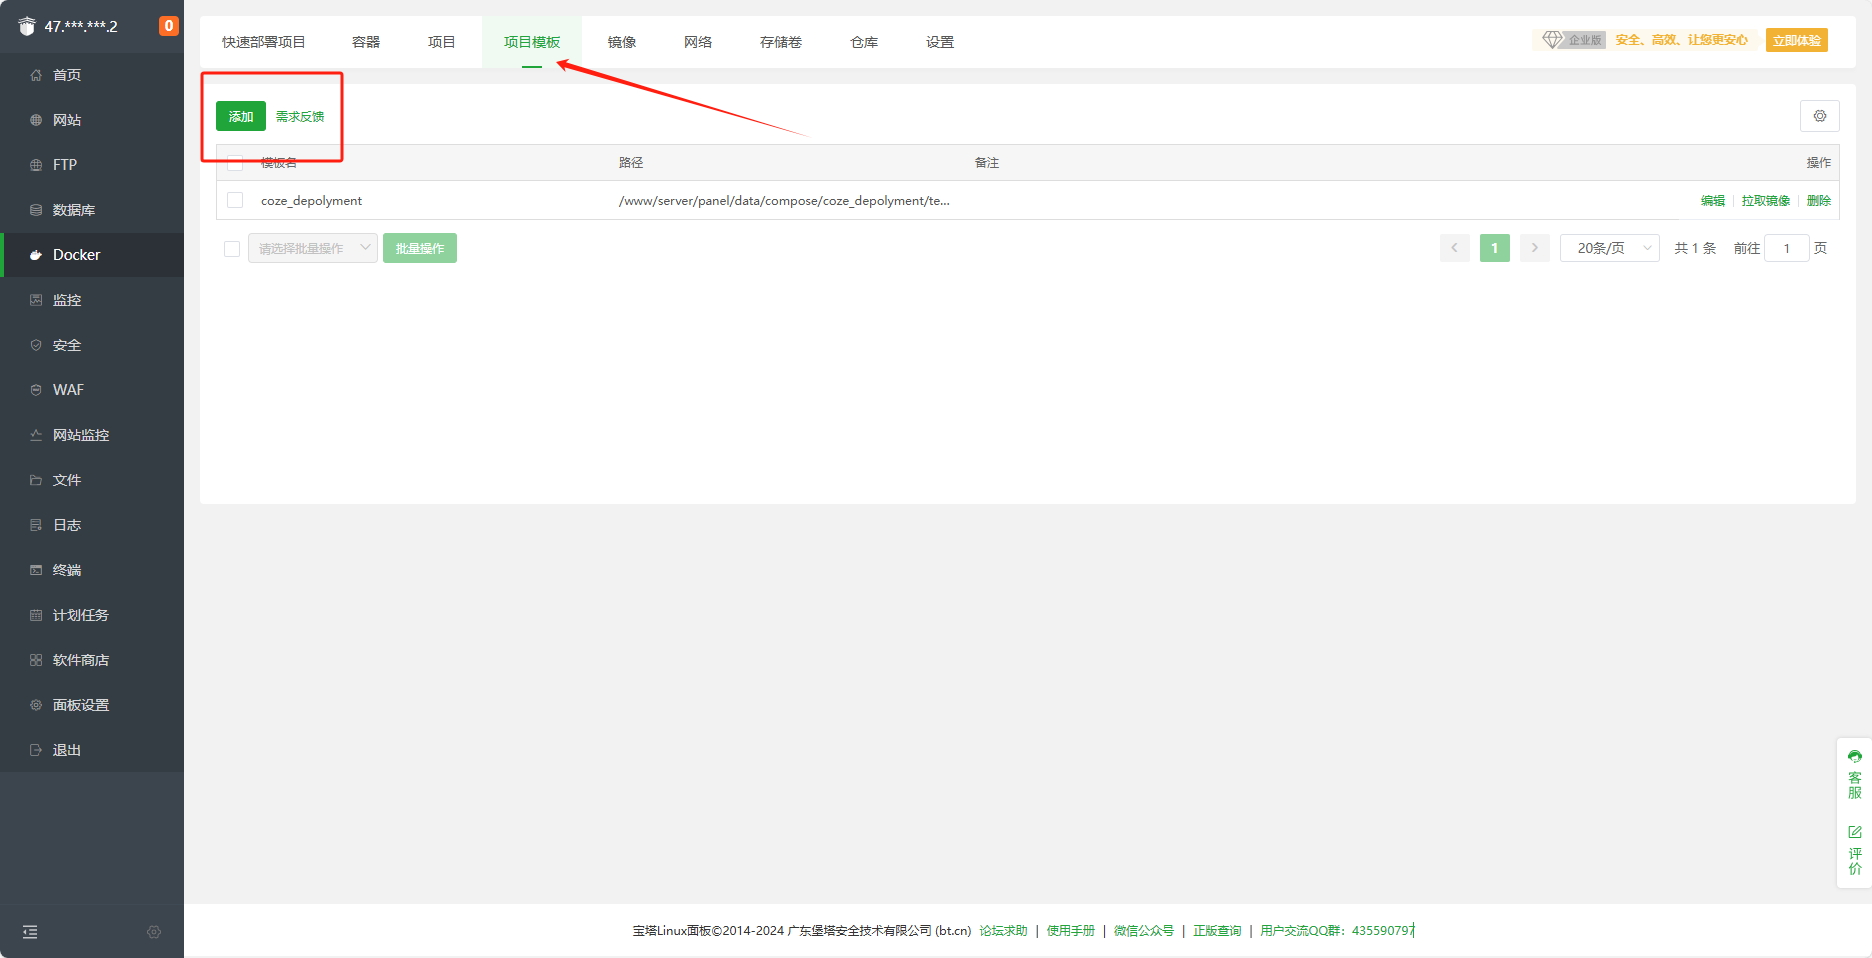Collapse the sidebar menu icon at bottom
Screen dimensions: 1872x958
point(30,932)
